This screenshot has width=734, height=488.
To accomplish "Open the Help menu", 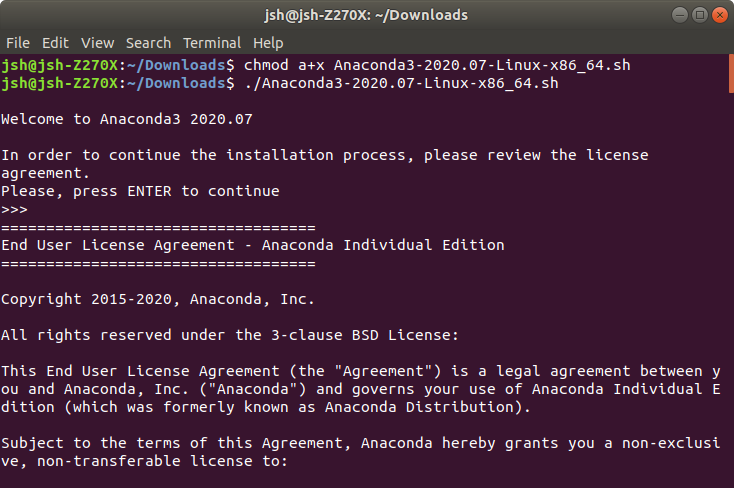I will click(268, 43).
